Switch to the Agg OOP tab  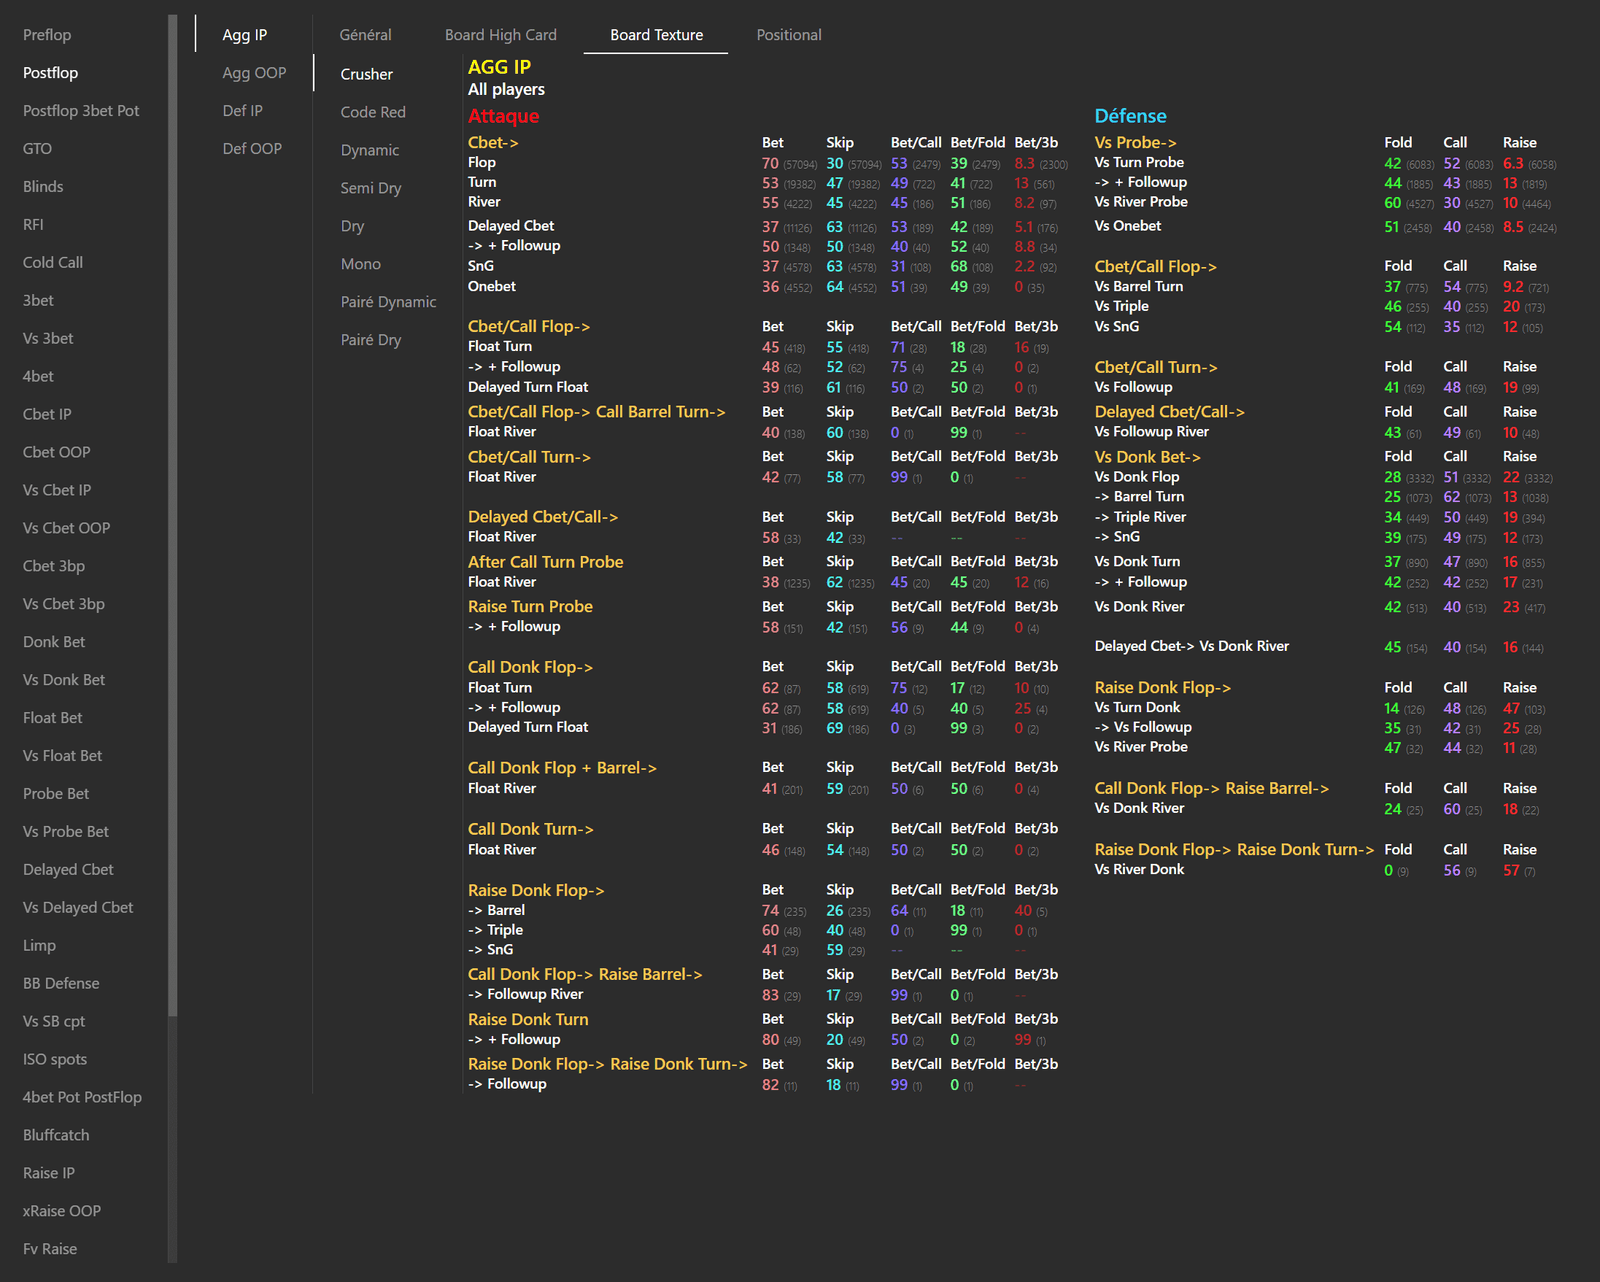click(x=254, y=73)
